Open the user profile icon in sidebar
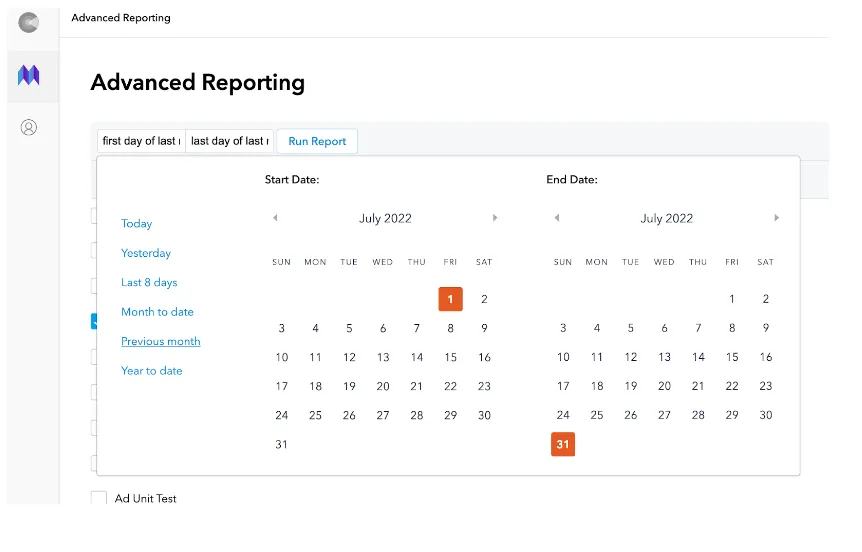 pos(29,128)
